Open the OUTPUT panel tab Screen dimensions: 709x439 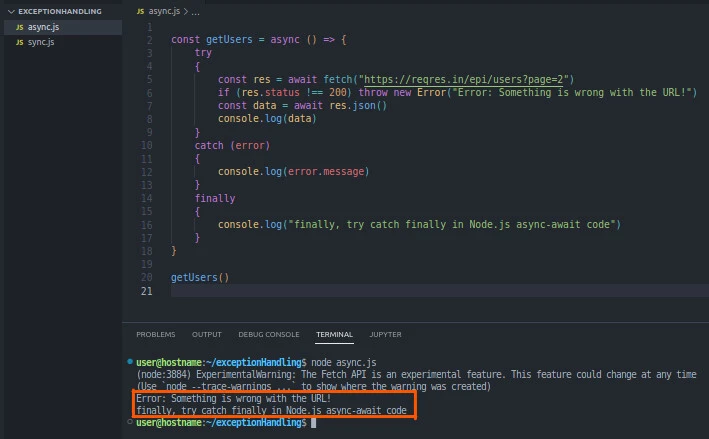point(206,334)
